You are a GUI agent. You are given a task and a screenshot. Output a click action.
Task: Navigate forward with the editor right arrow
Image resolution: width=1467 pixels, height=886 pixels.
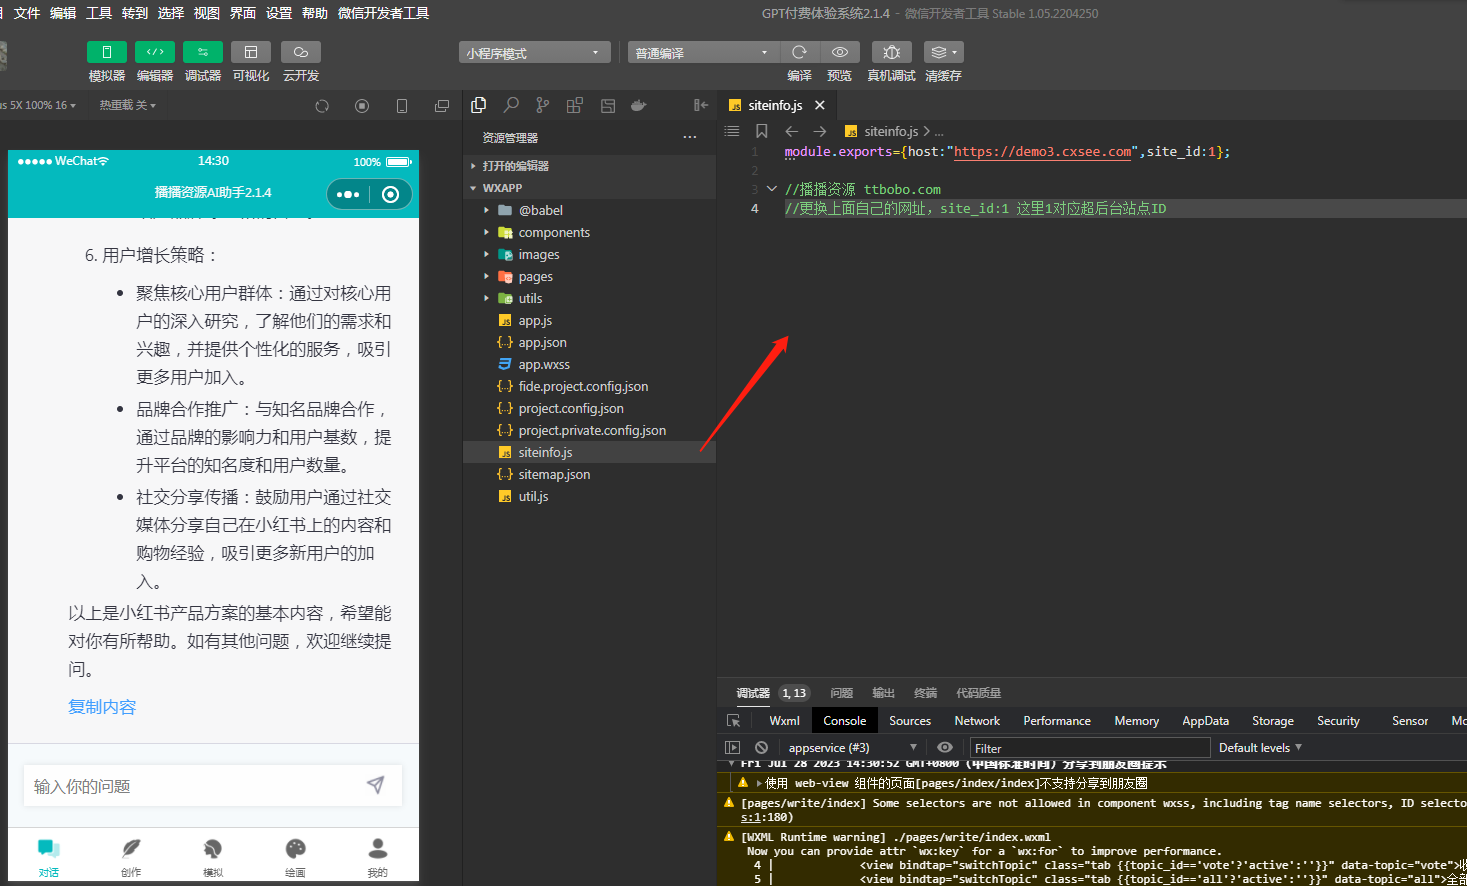point(820,131)
